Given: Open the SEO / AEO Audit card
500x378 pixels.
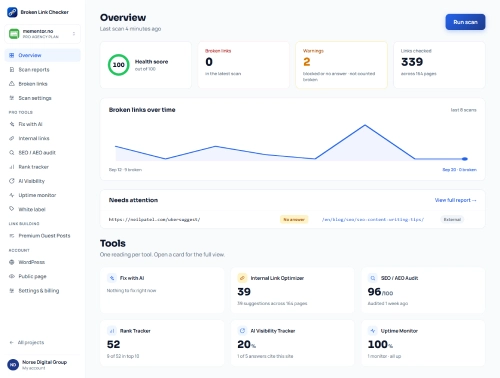Looking at the screenshot, I should pyautogui.click(x=423, y=290).
